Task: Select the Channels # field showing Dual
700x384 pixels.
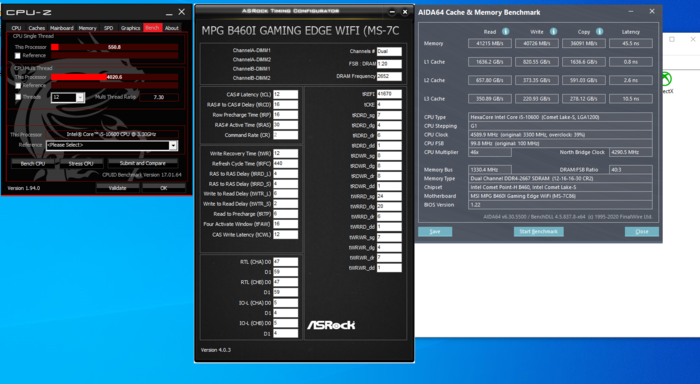Action: click(389, 51)
